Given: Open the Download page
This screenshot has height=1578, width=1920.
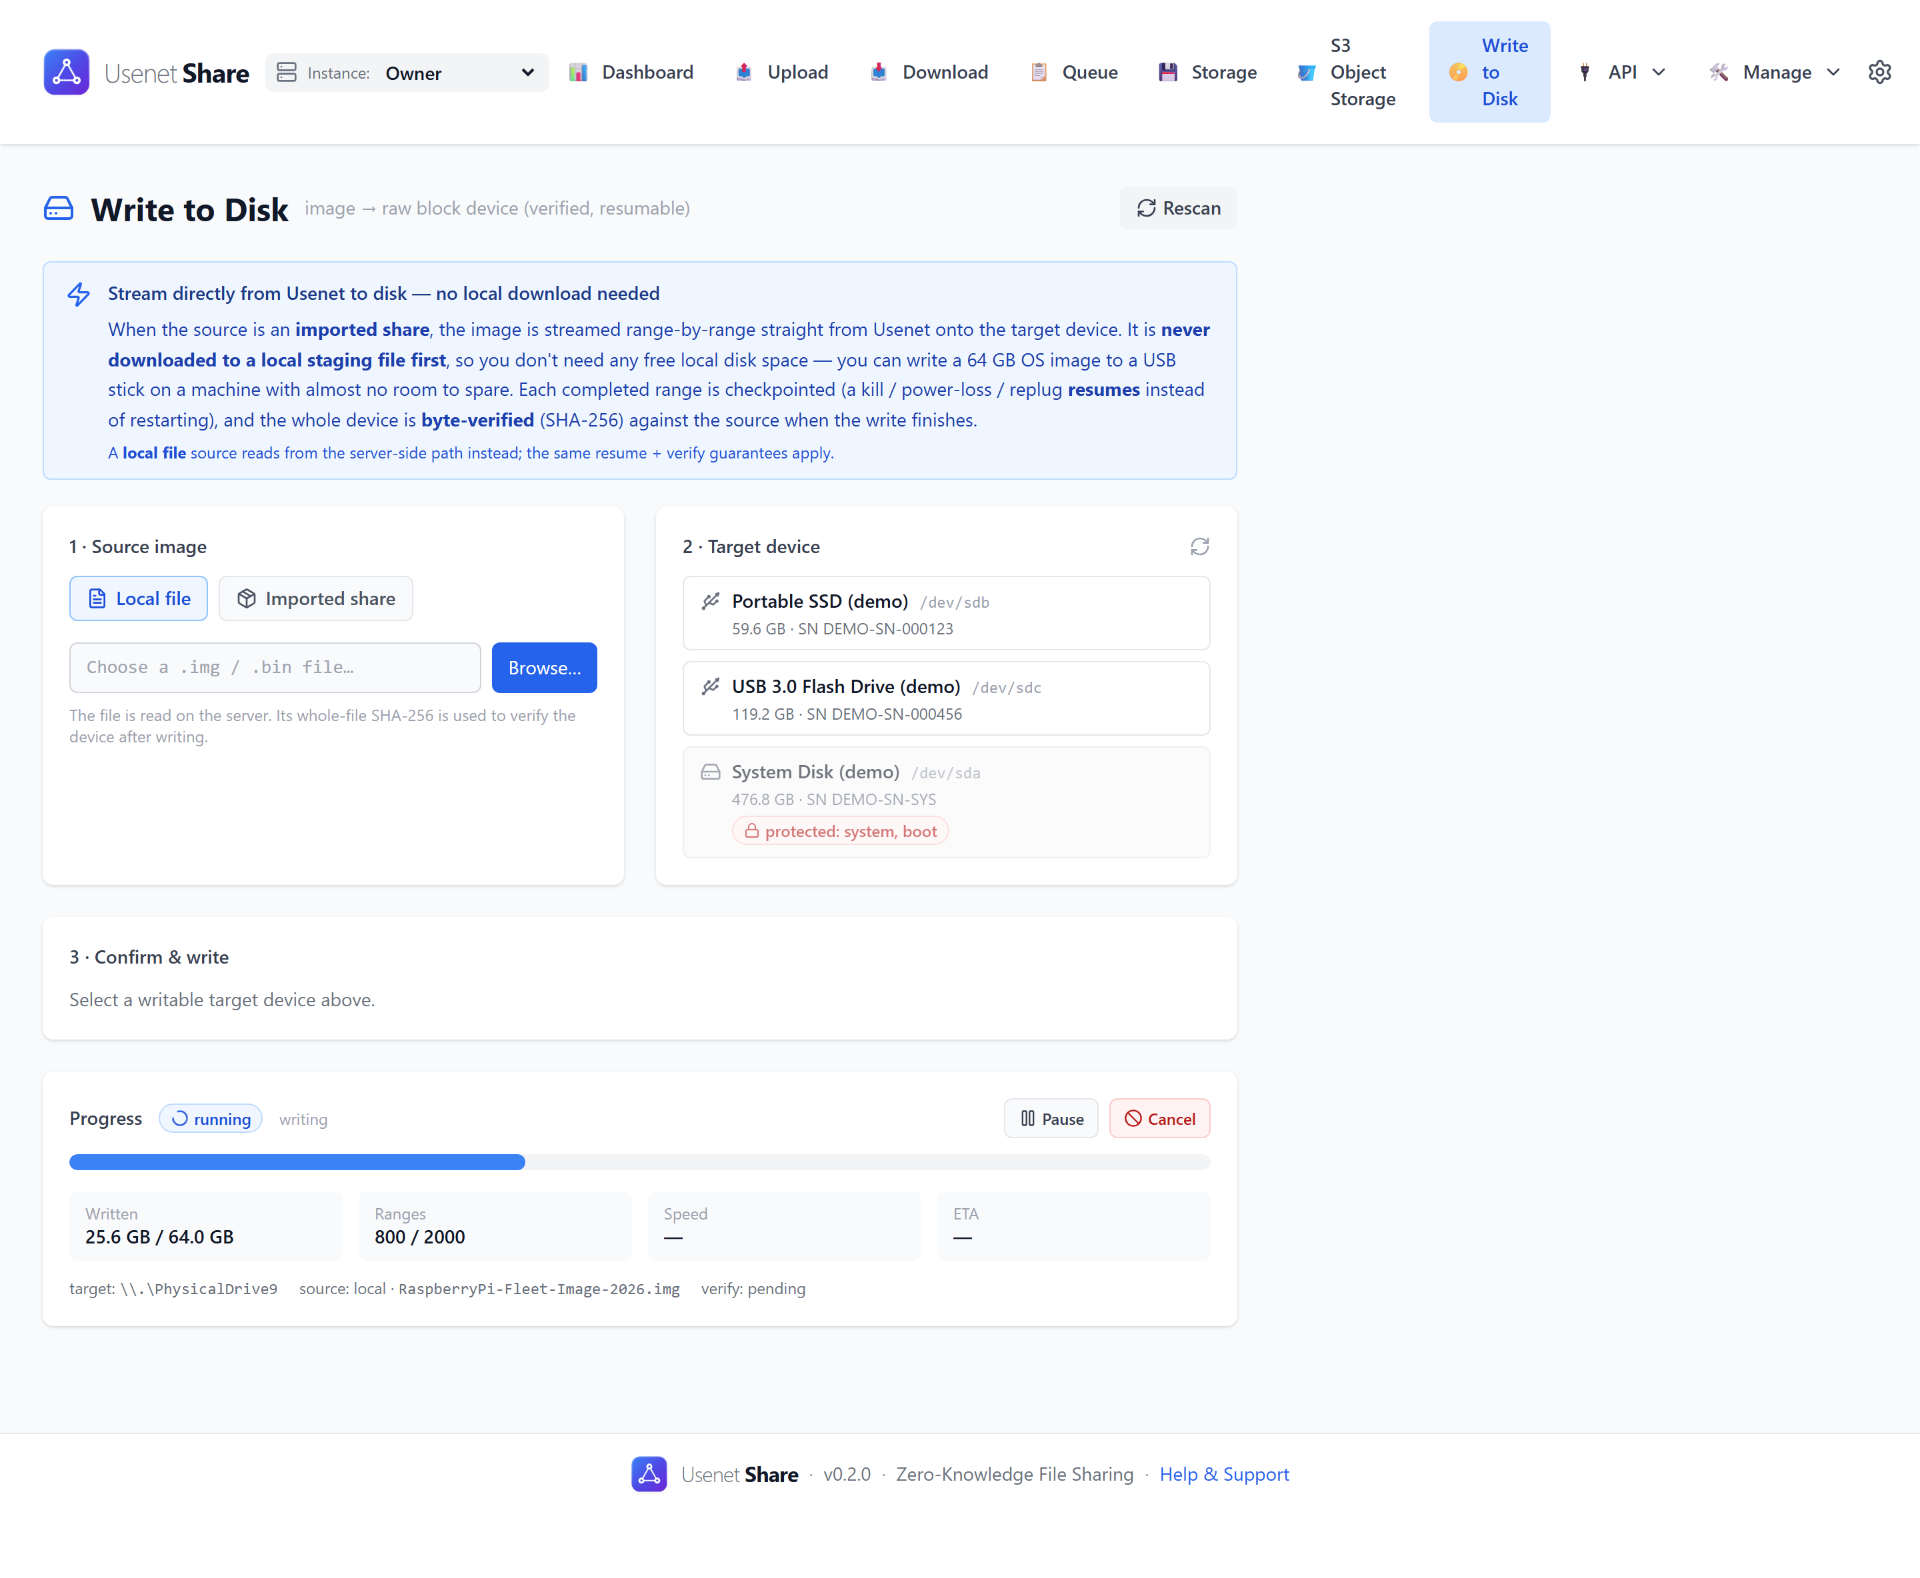Looking at the screenshot, I should [929, 72].
